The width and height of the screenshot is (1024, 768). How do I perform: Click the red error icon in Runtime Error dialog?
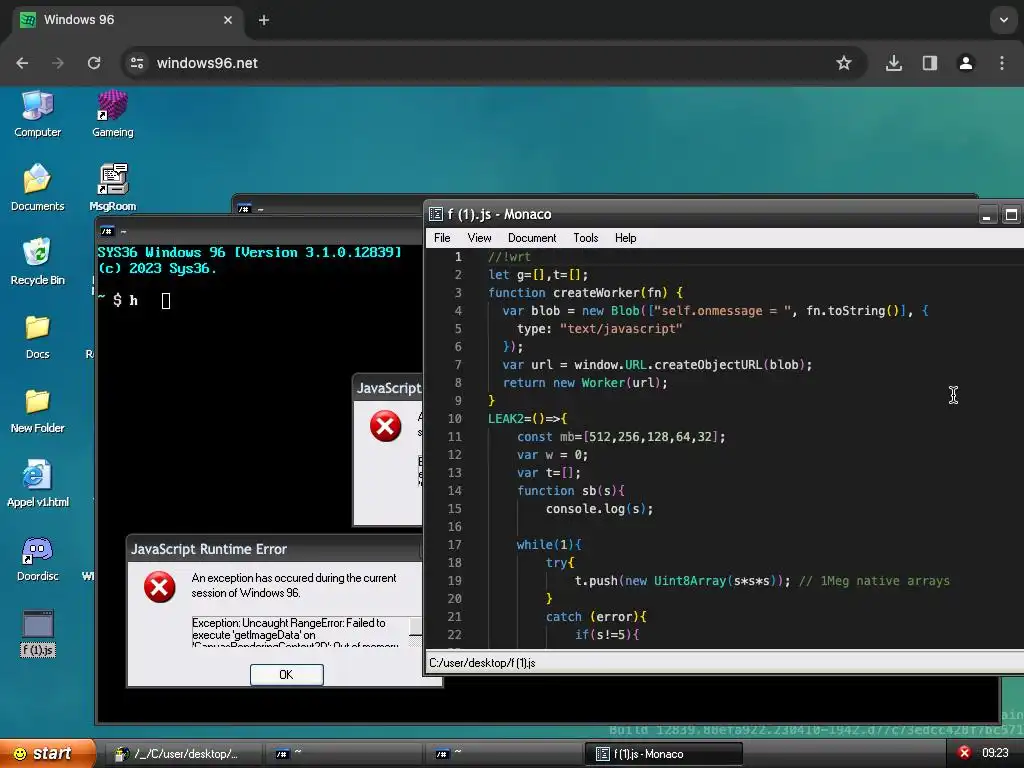click(x=159, y=586)
